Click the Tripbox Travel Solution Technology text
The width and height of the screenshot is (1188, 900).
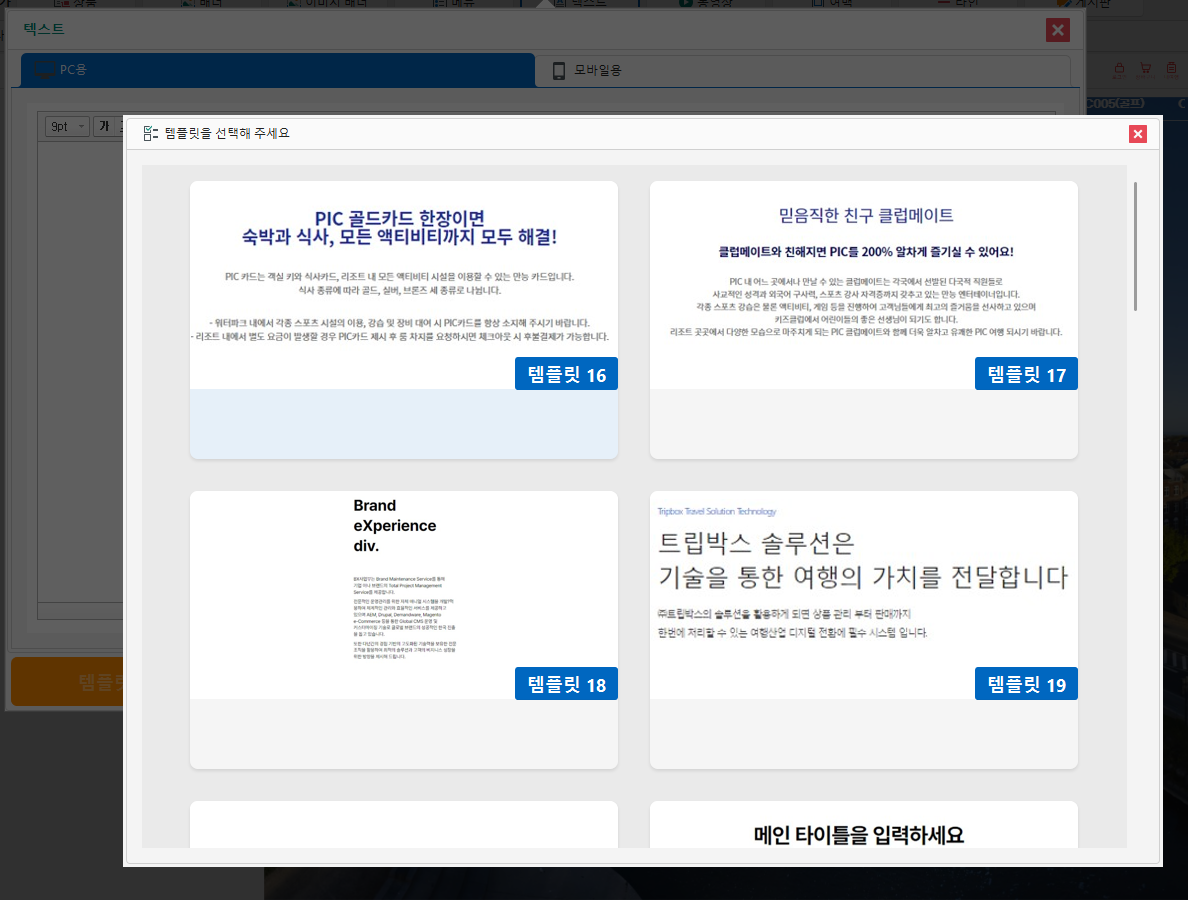pyautogui.click(x=717, y=511)
